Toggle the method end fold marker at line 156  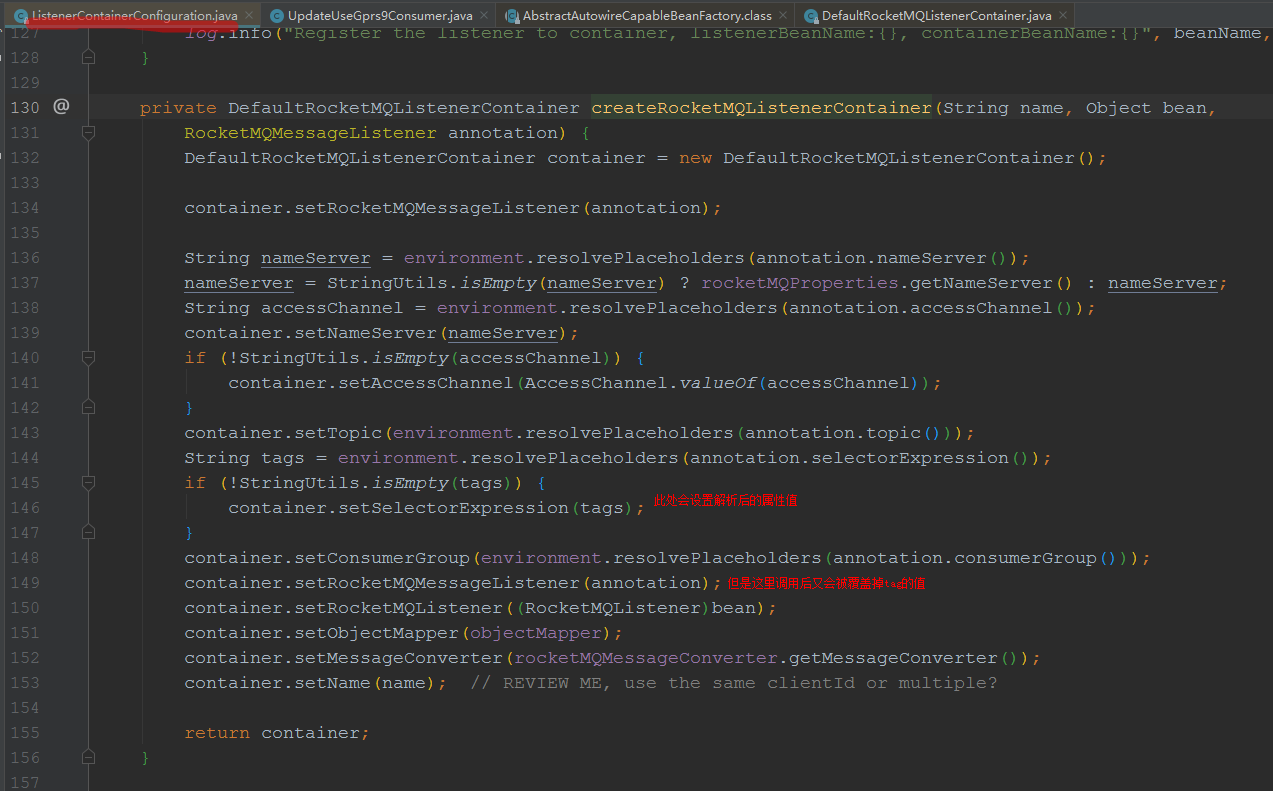tap(88, 757)
